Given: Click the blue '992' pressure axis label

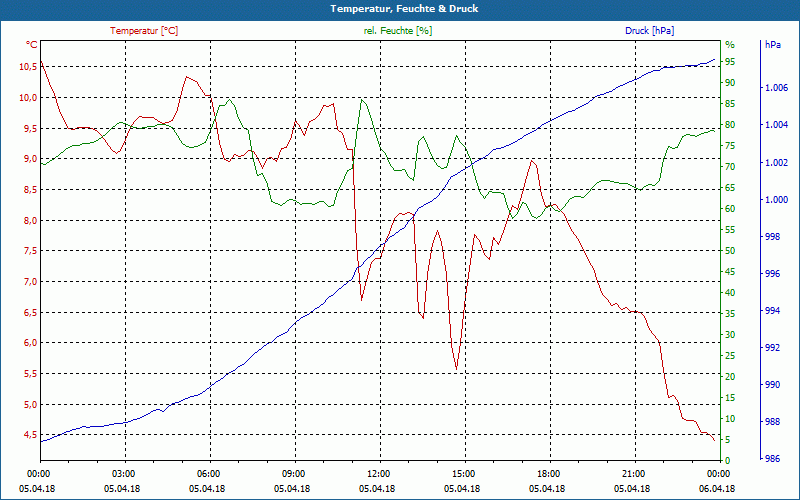Looking at the screenshot, I should click(x=773, y=348).
